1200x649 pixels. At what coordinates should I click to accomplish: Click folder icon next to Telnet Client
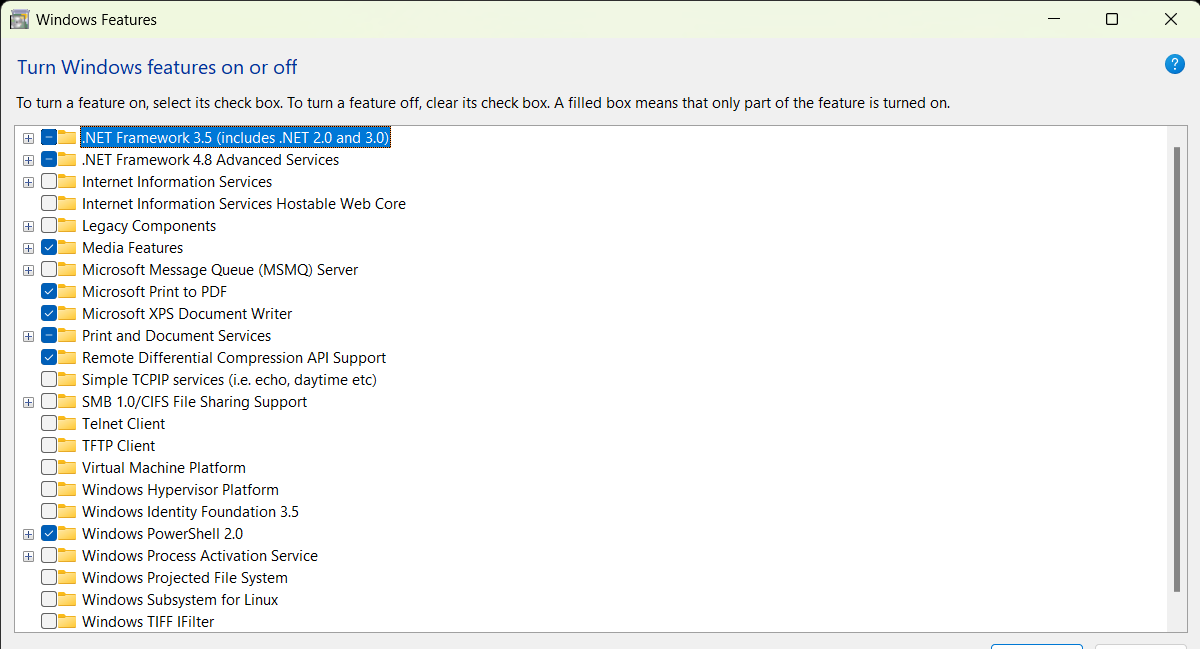(x=67, y=424)
